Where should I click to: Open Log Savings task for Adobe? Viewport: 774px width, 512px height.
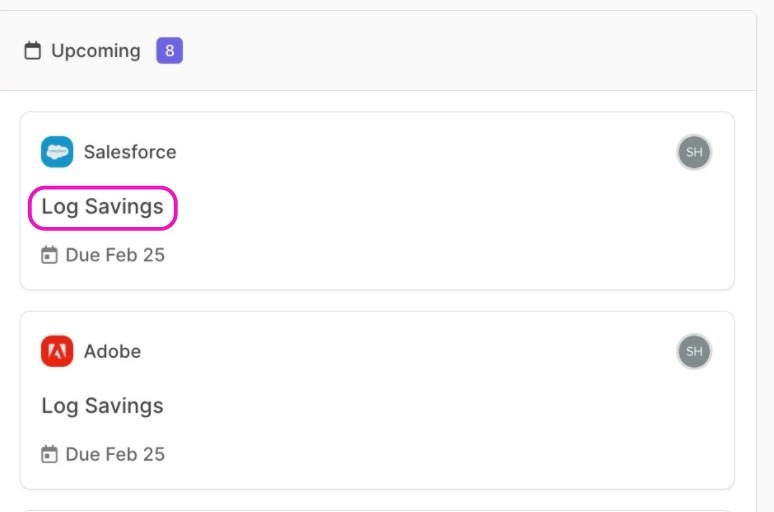coord(102,406)
